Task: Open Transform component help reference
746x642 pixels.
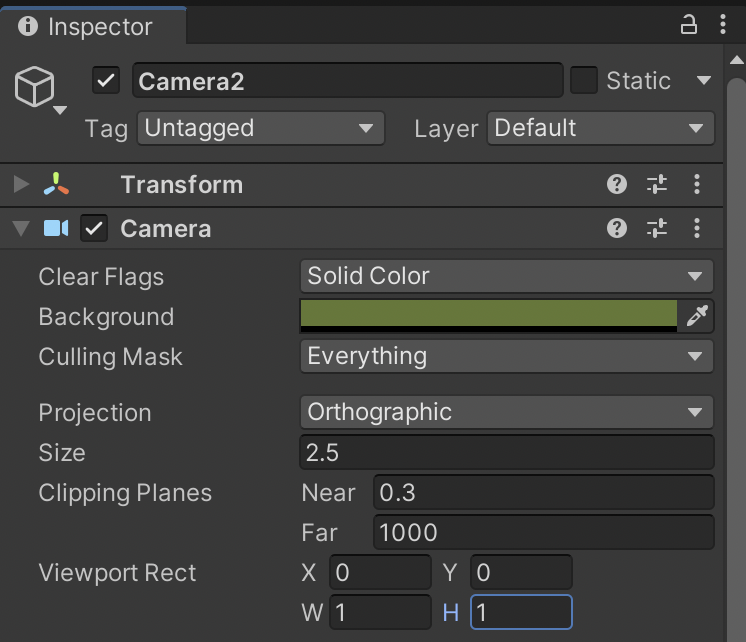Action: pyautogui.click(x=617, y=184)
